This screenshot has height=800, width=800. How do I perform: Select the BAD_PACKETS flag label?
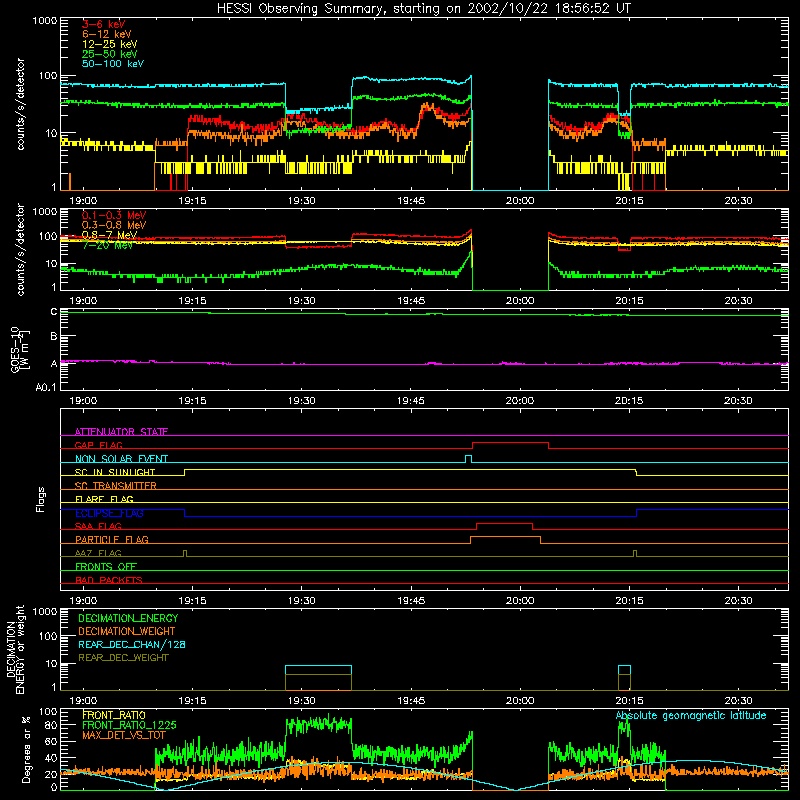pyautogui.click(x=109, y=580)
